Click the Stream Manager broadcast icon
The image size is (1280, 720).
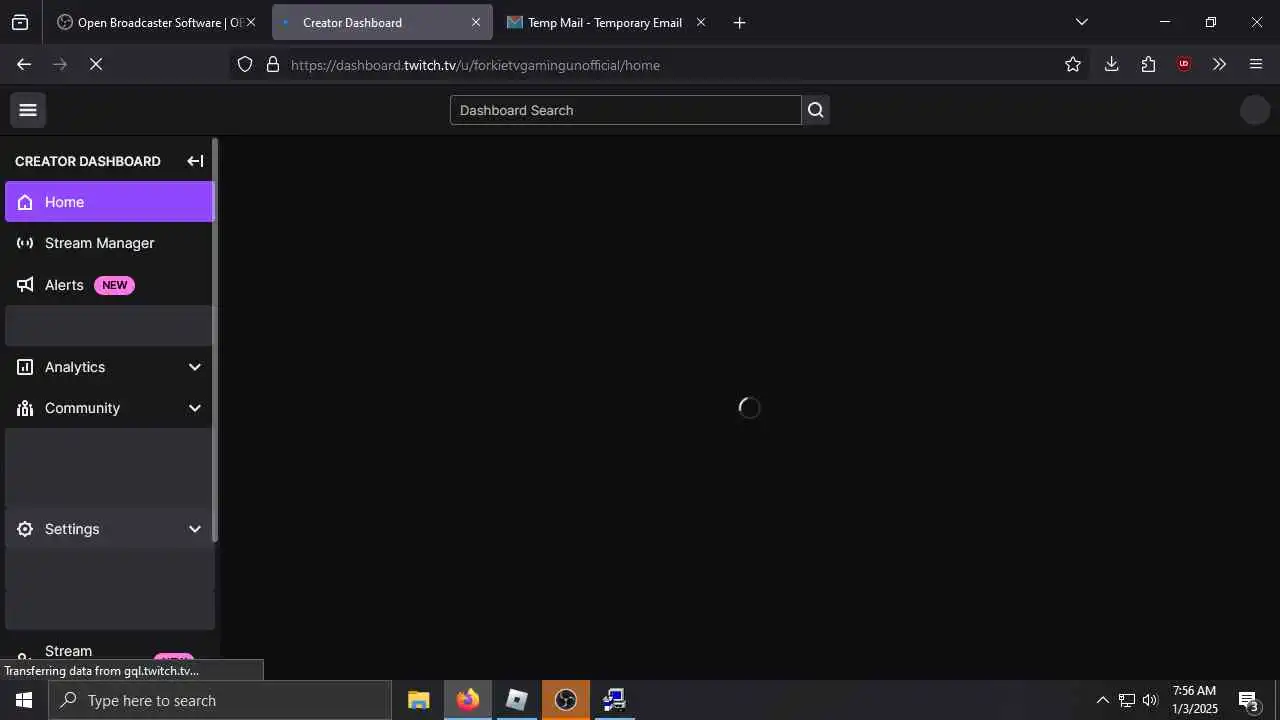[25, 243]
